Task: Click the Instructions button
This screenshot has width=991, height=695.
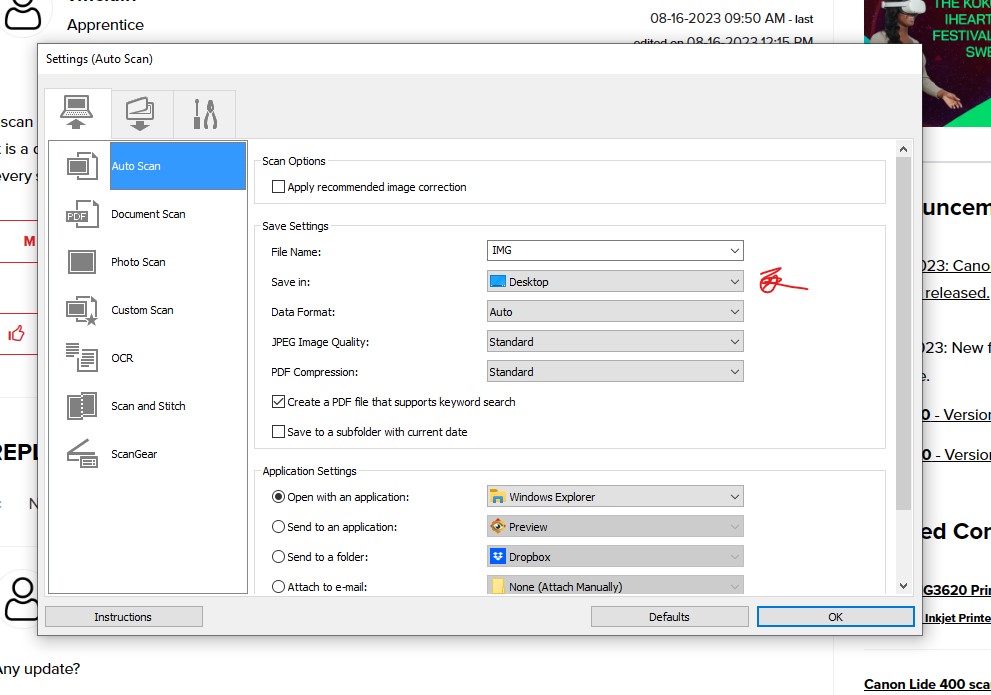Action: click(123, 616)
